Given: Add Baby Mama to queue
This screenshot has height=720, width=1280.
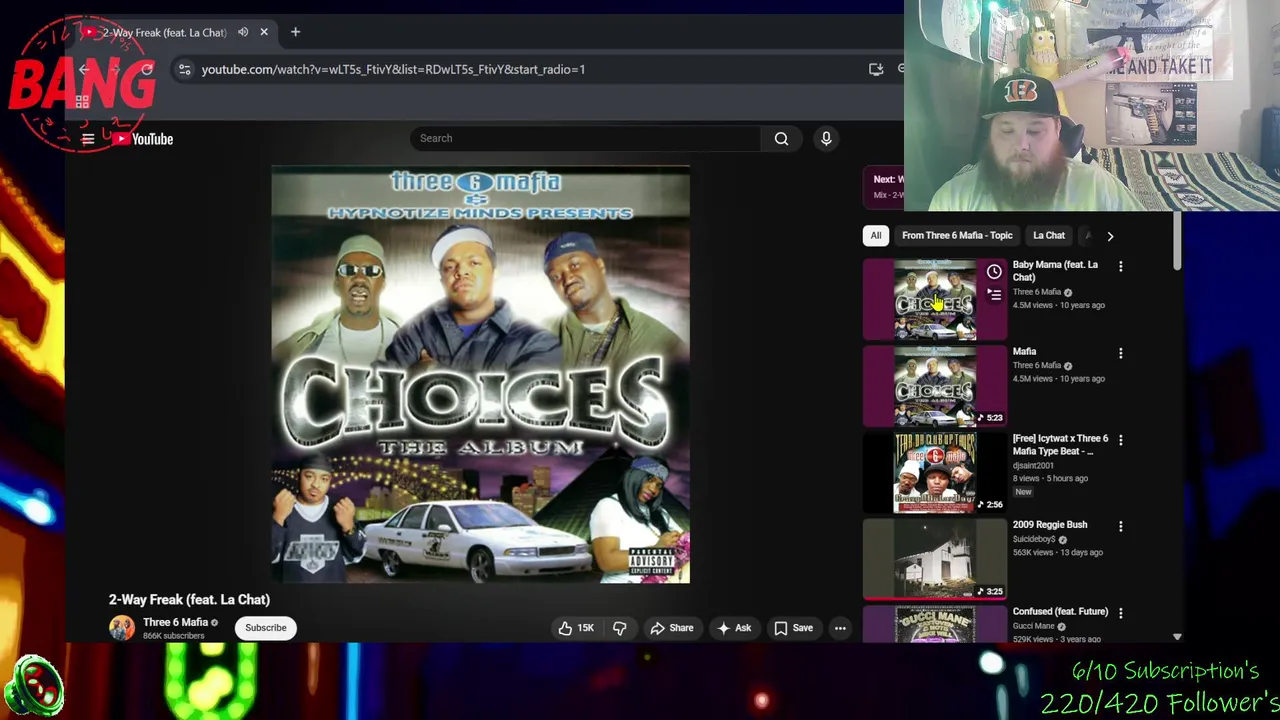Looking at the screenshot, I should [994, 295].
